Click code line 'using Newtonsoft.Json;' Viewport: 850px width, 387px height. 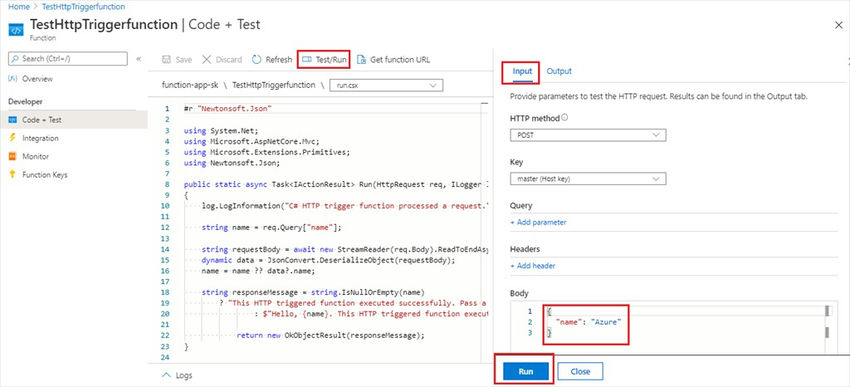[x=231, y=162]
